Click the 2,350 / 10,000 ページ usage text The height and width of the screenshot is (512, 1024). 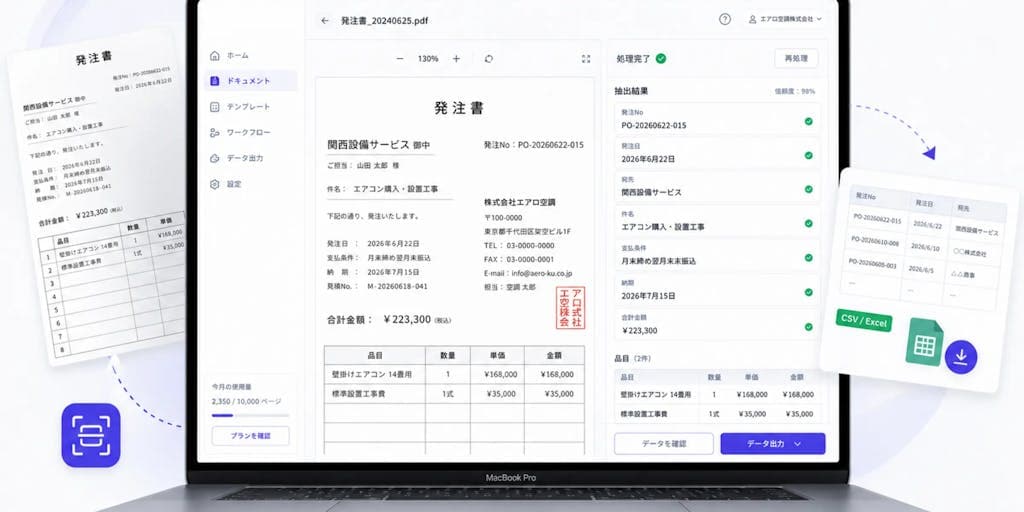point(246,402)
